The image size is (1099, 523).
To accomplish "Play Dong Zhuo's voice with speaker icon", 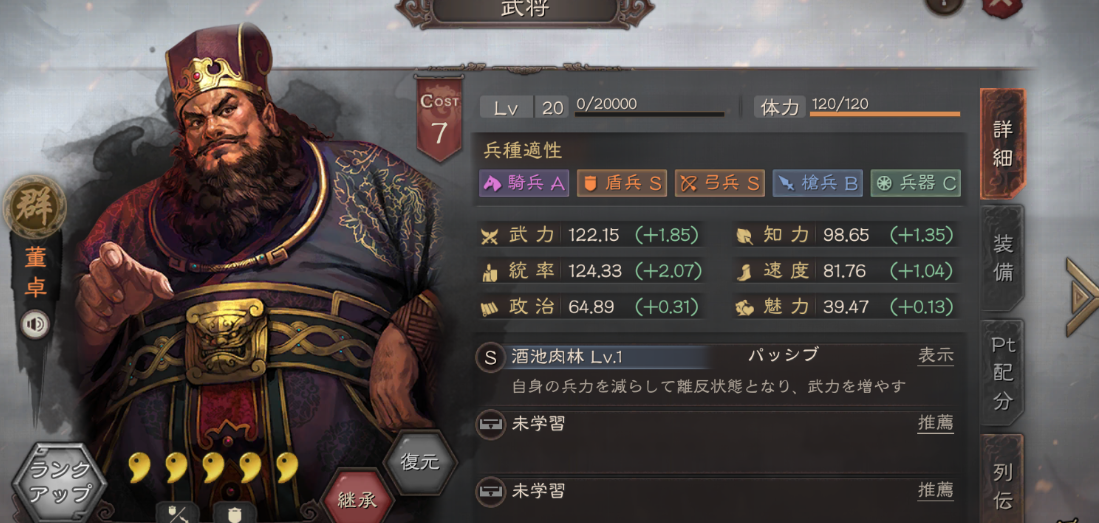I will (x=34, y=325).
